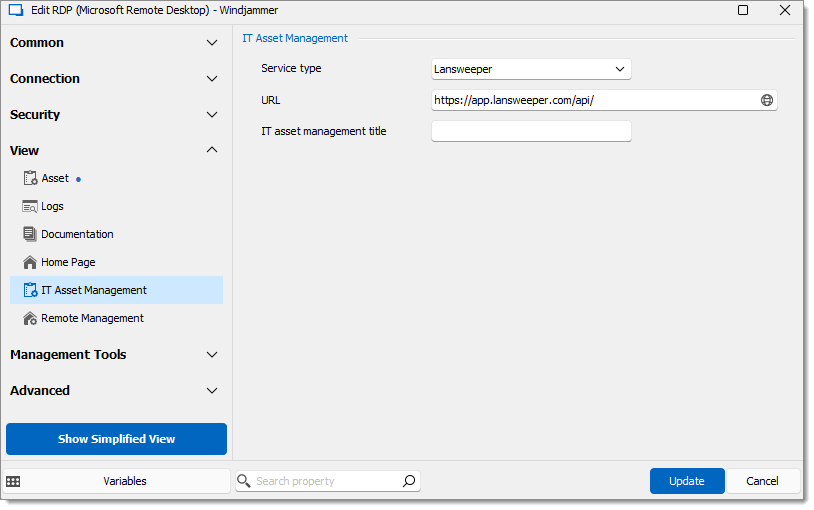Close the Edit RDP window
This screenshot has width=814, height=510.
[x=784, y=10]
